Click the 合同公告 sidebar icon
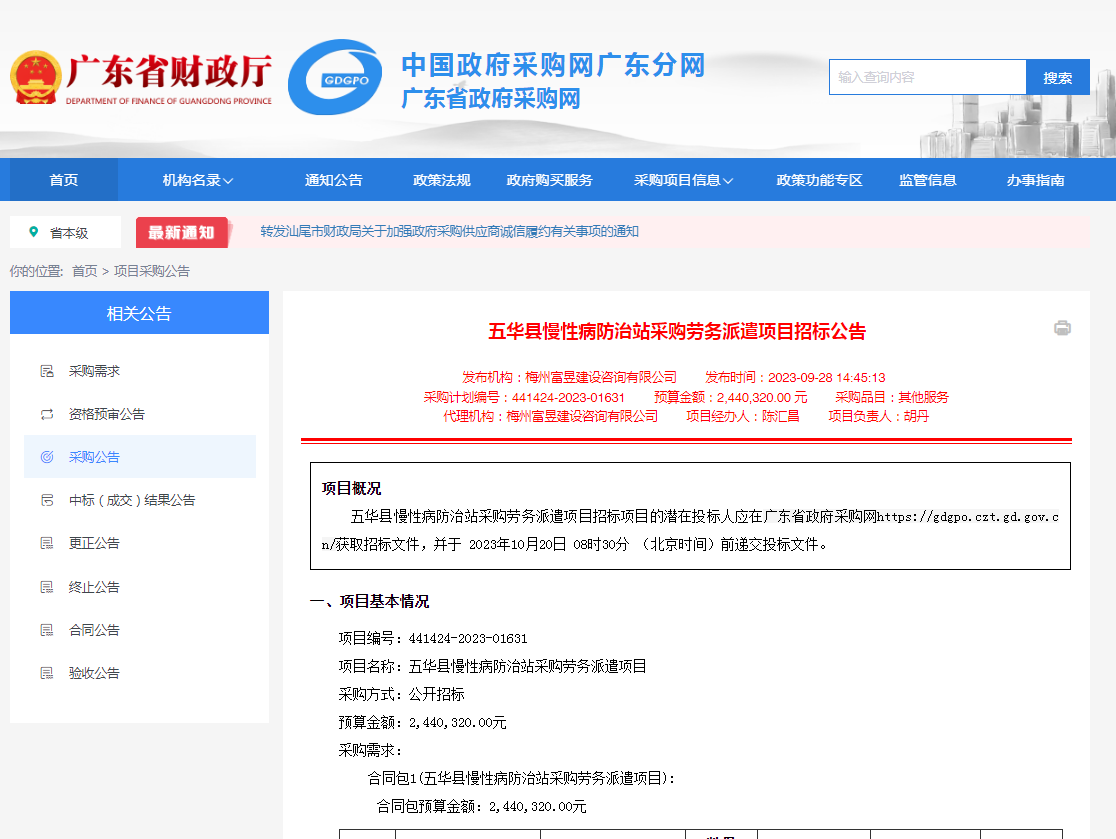 click(47, 629)
